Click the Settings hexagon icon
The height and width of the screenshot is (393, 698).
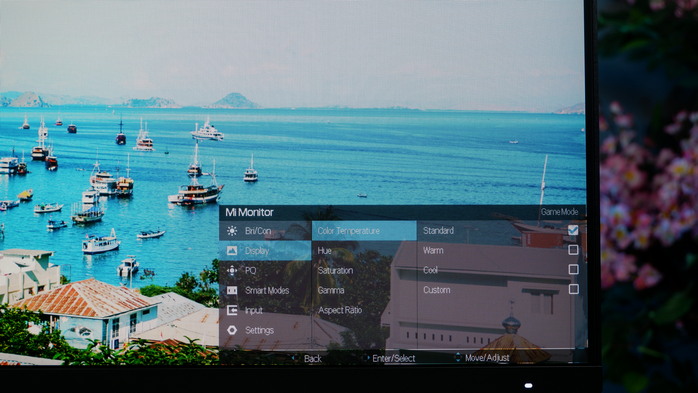[232, 330]
